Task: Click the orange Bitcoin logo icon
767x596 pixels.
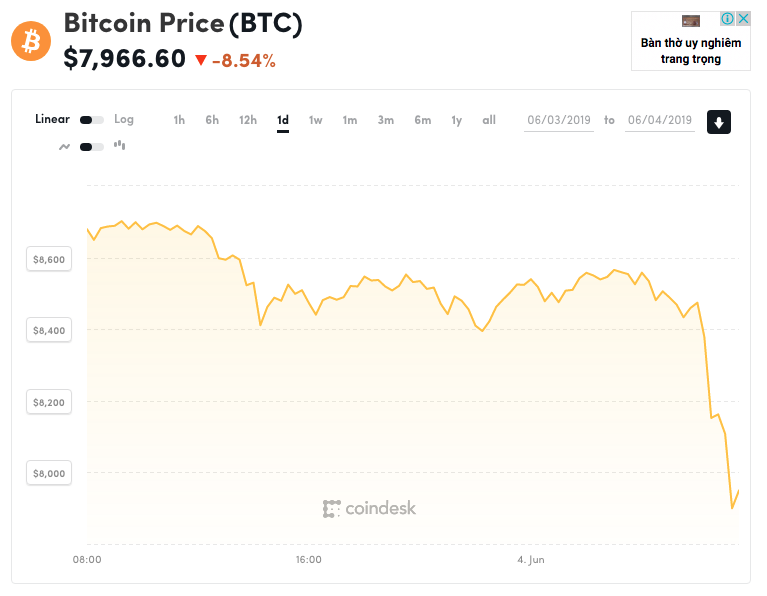Action: (x=31, y=41)
